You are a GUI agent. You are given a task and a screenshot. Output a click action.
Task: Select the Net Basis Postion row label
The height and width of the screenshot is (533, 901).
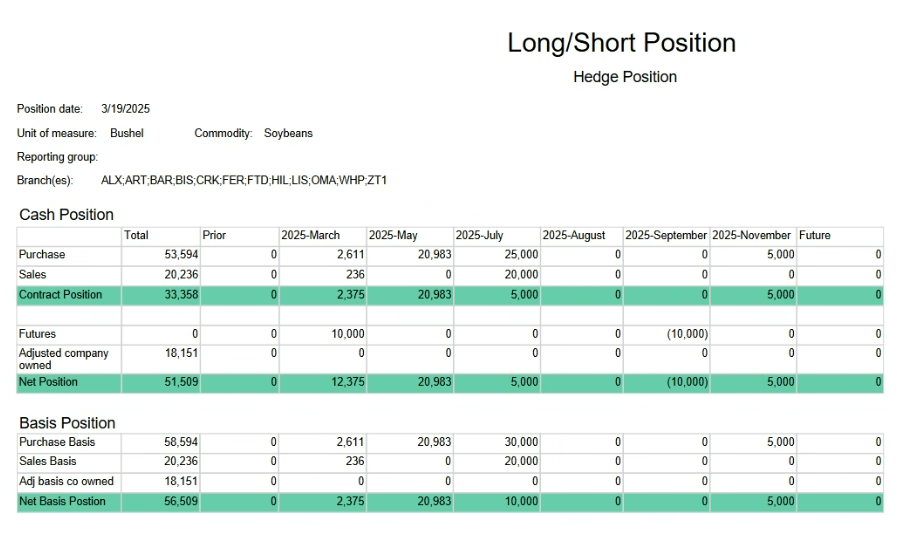point(62,502)
